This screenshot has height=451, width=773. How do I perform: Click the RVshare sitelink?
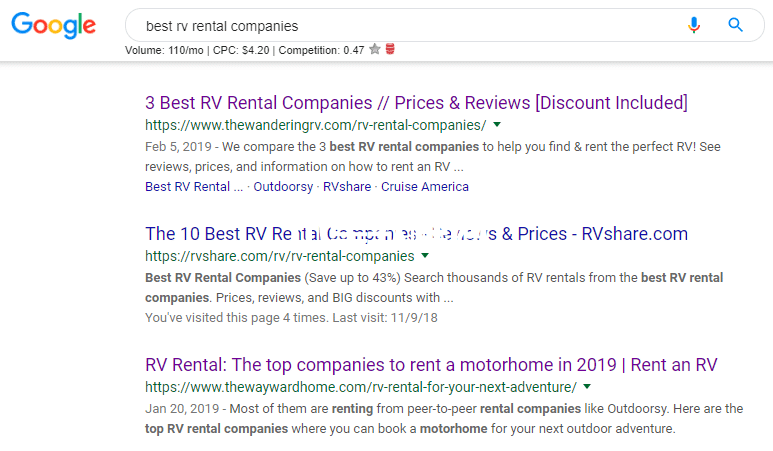point(346,186)
